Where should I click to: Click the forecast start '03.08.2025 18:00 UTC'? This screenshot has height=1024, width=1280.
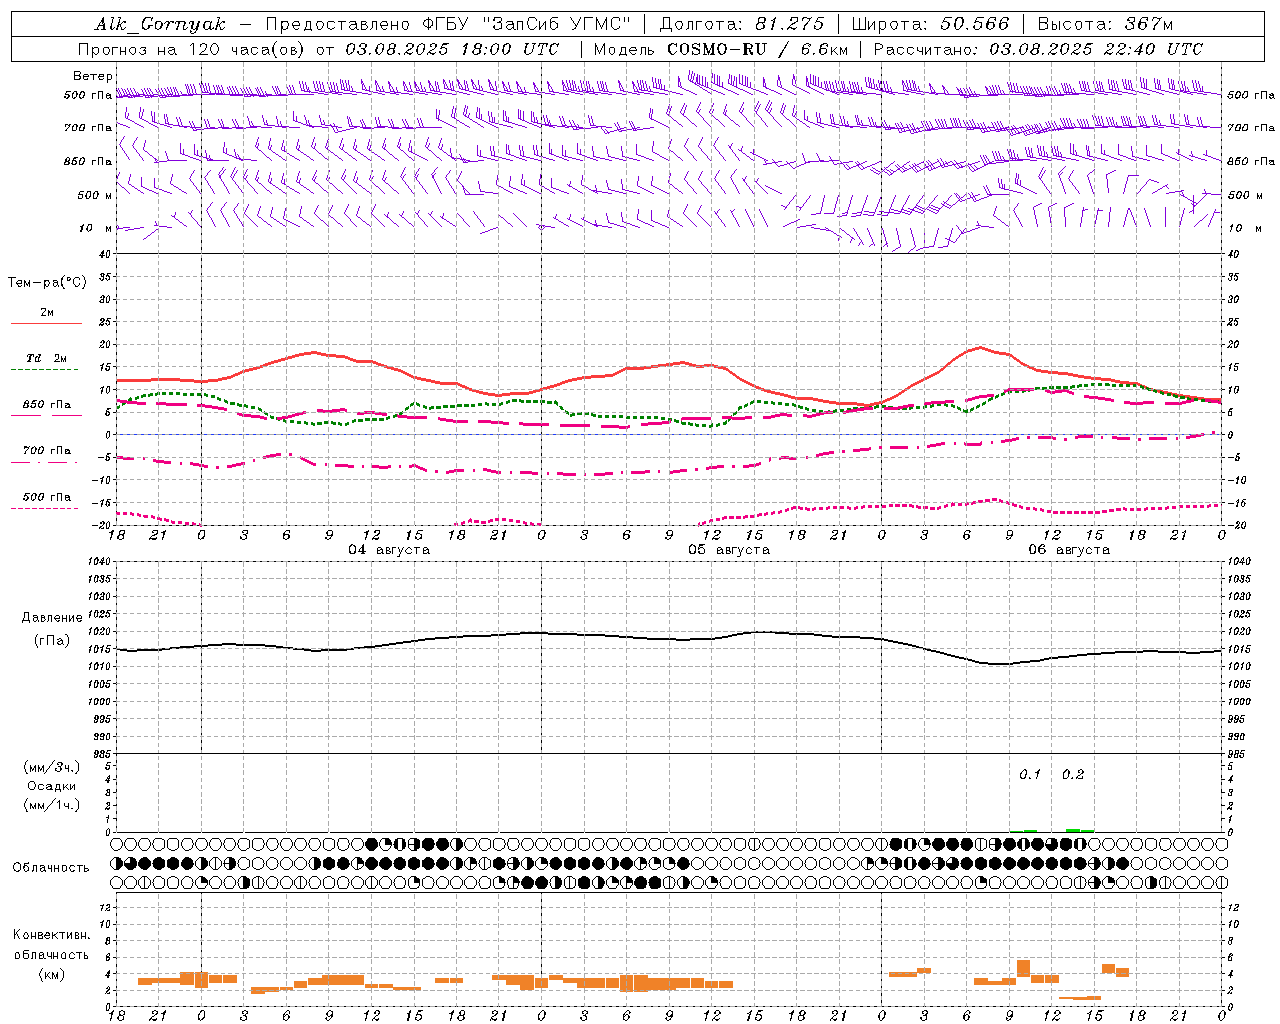pos(452,49)
